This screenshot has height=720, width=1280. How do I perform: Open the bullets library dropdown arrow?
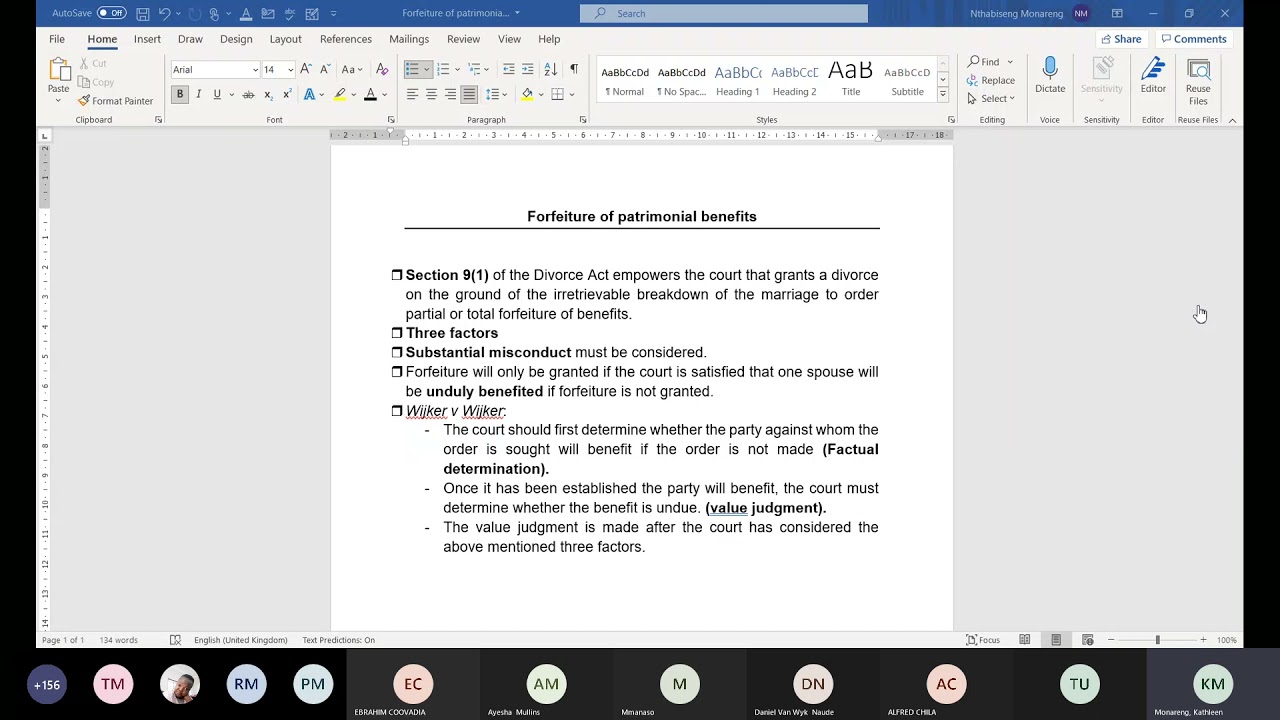point(426,69)
